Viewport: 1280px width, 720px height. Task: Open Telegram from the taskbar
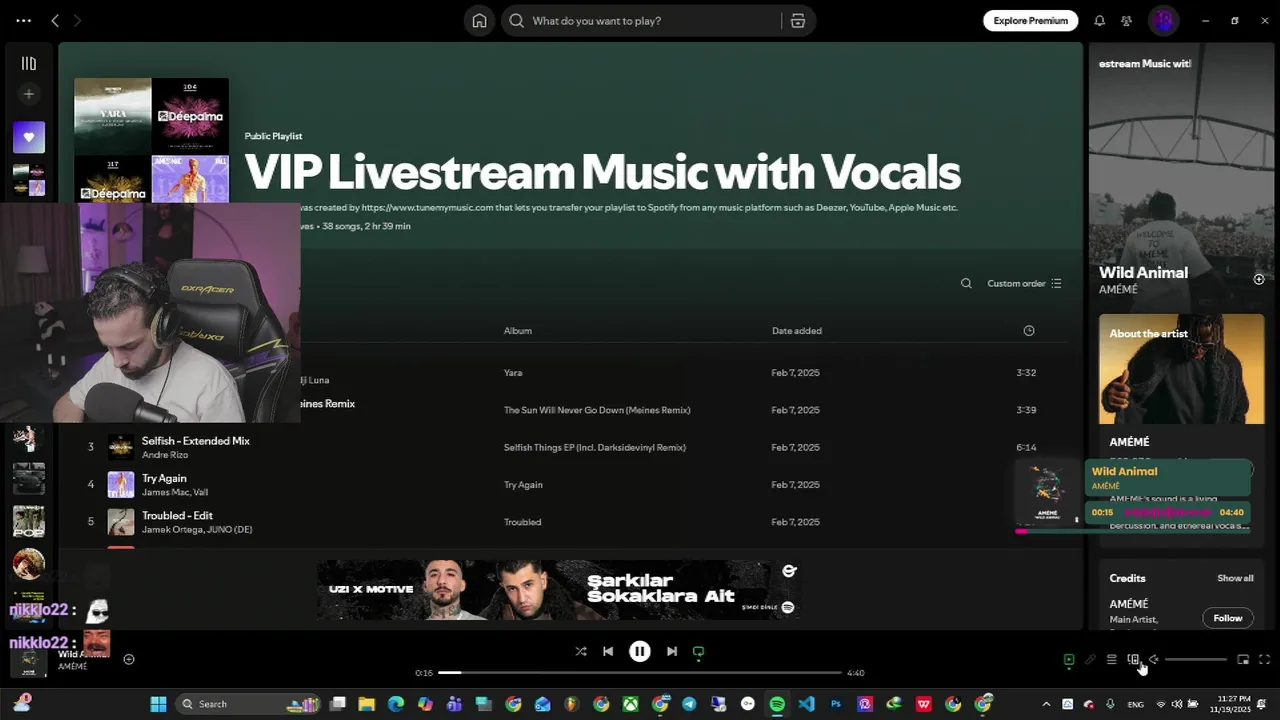tap(689, 704)
